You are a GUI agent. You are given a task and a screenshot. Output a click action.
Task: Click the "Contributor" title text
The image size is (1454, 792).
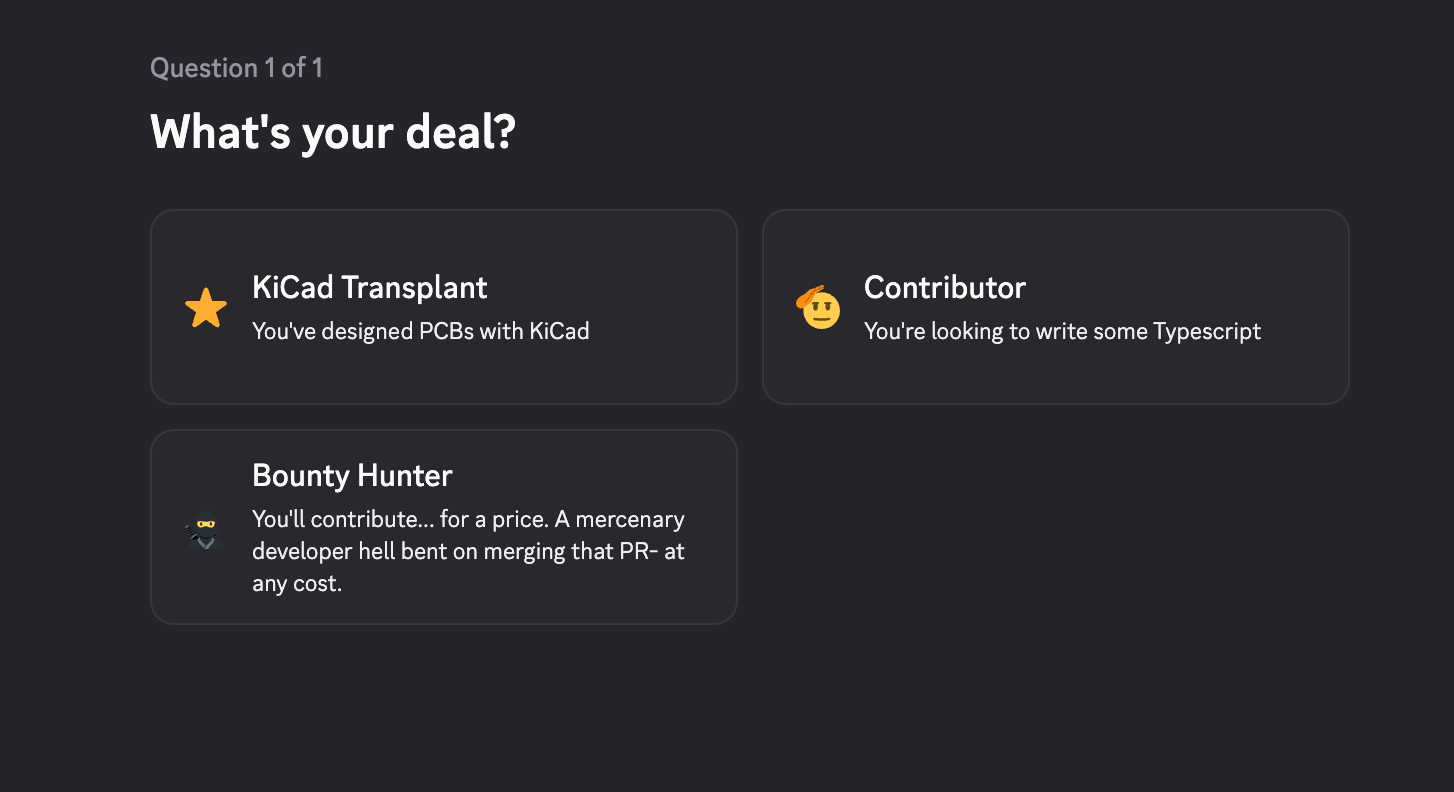click(x=944, y=288)
